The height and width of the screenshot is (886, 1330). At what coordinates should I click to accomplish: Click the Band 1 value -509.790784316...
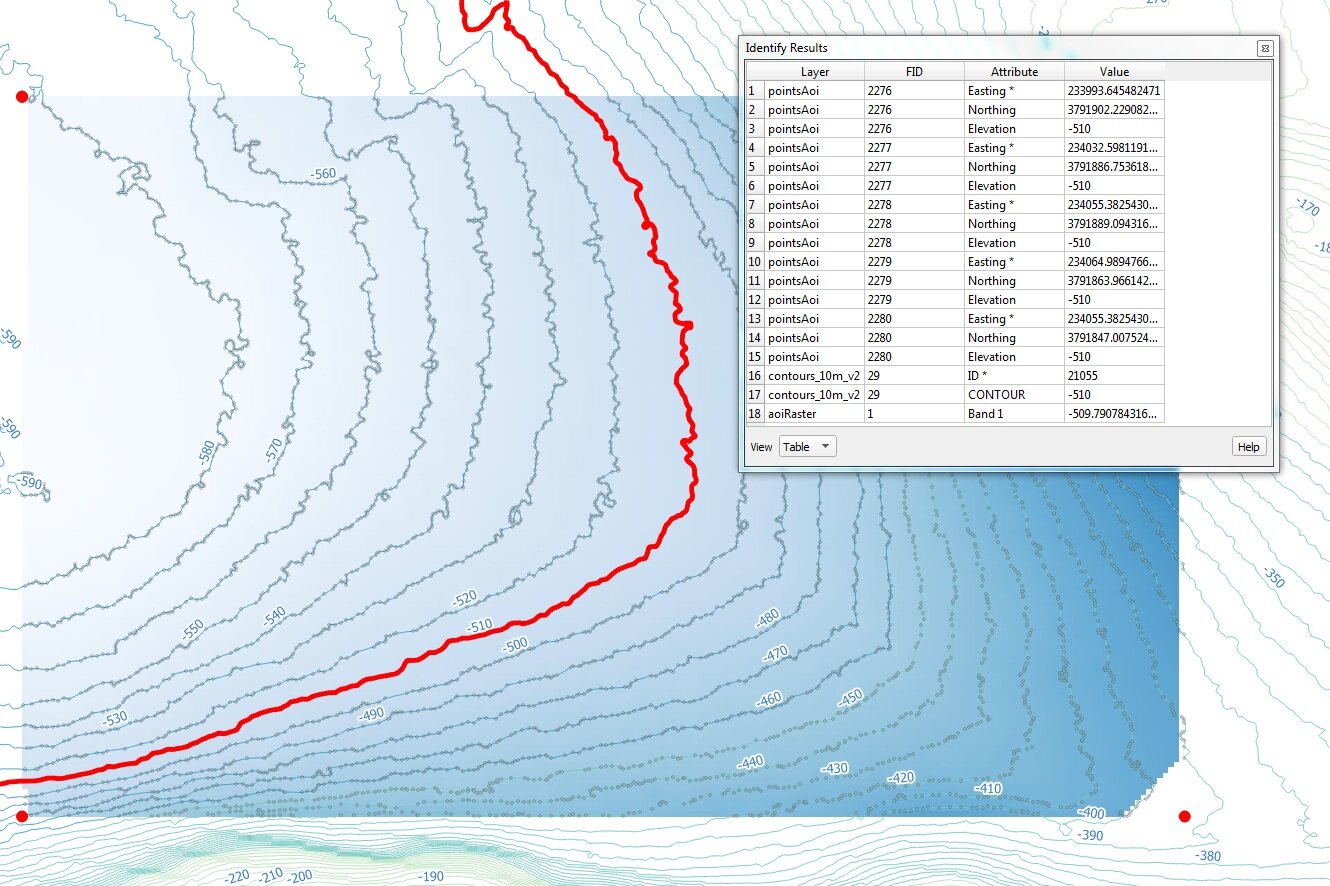(1114, 413)
